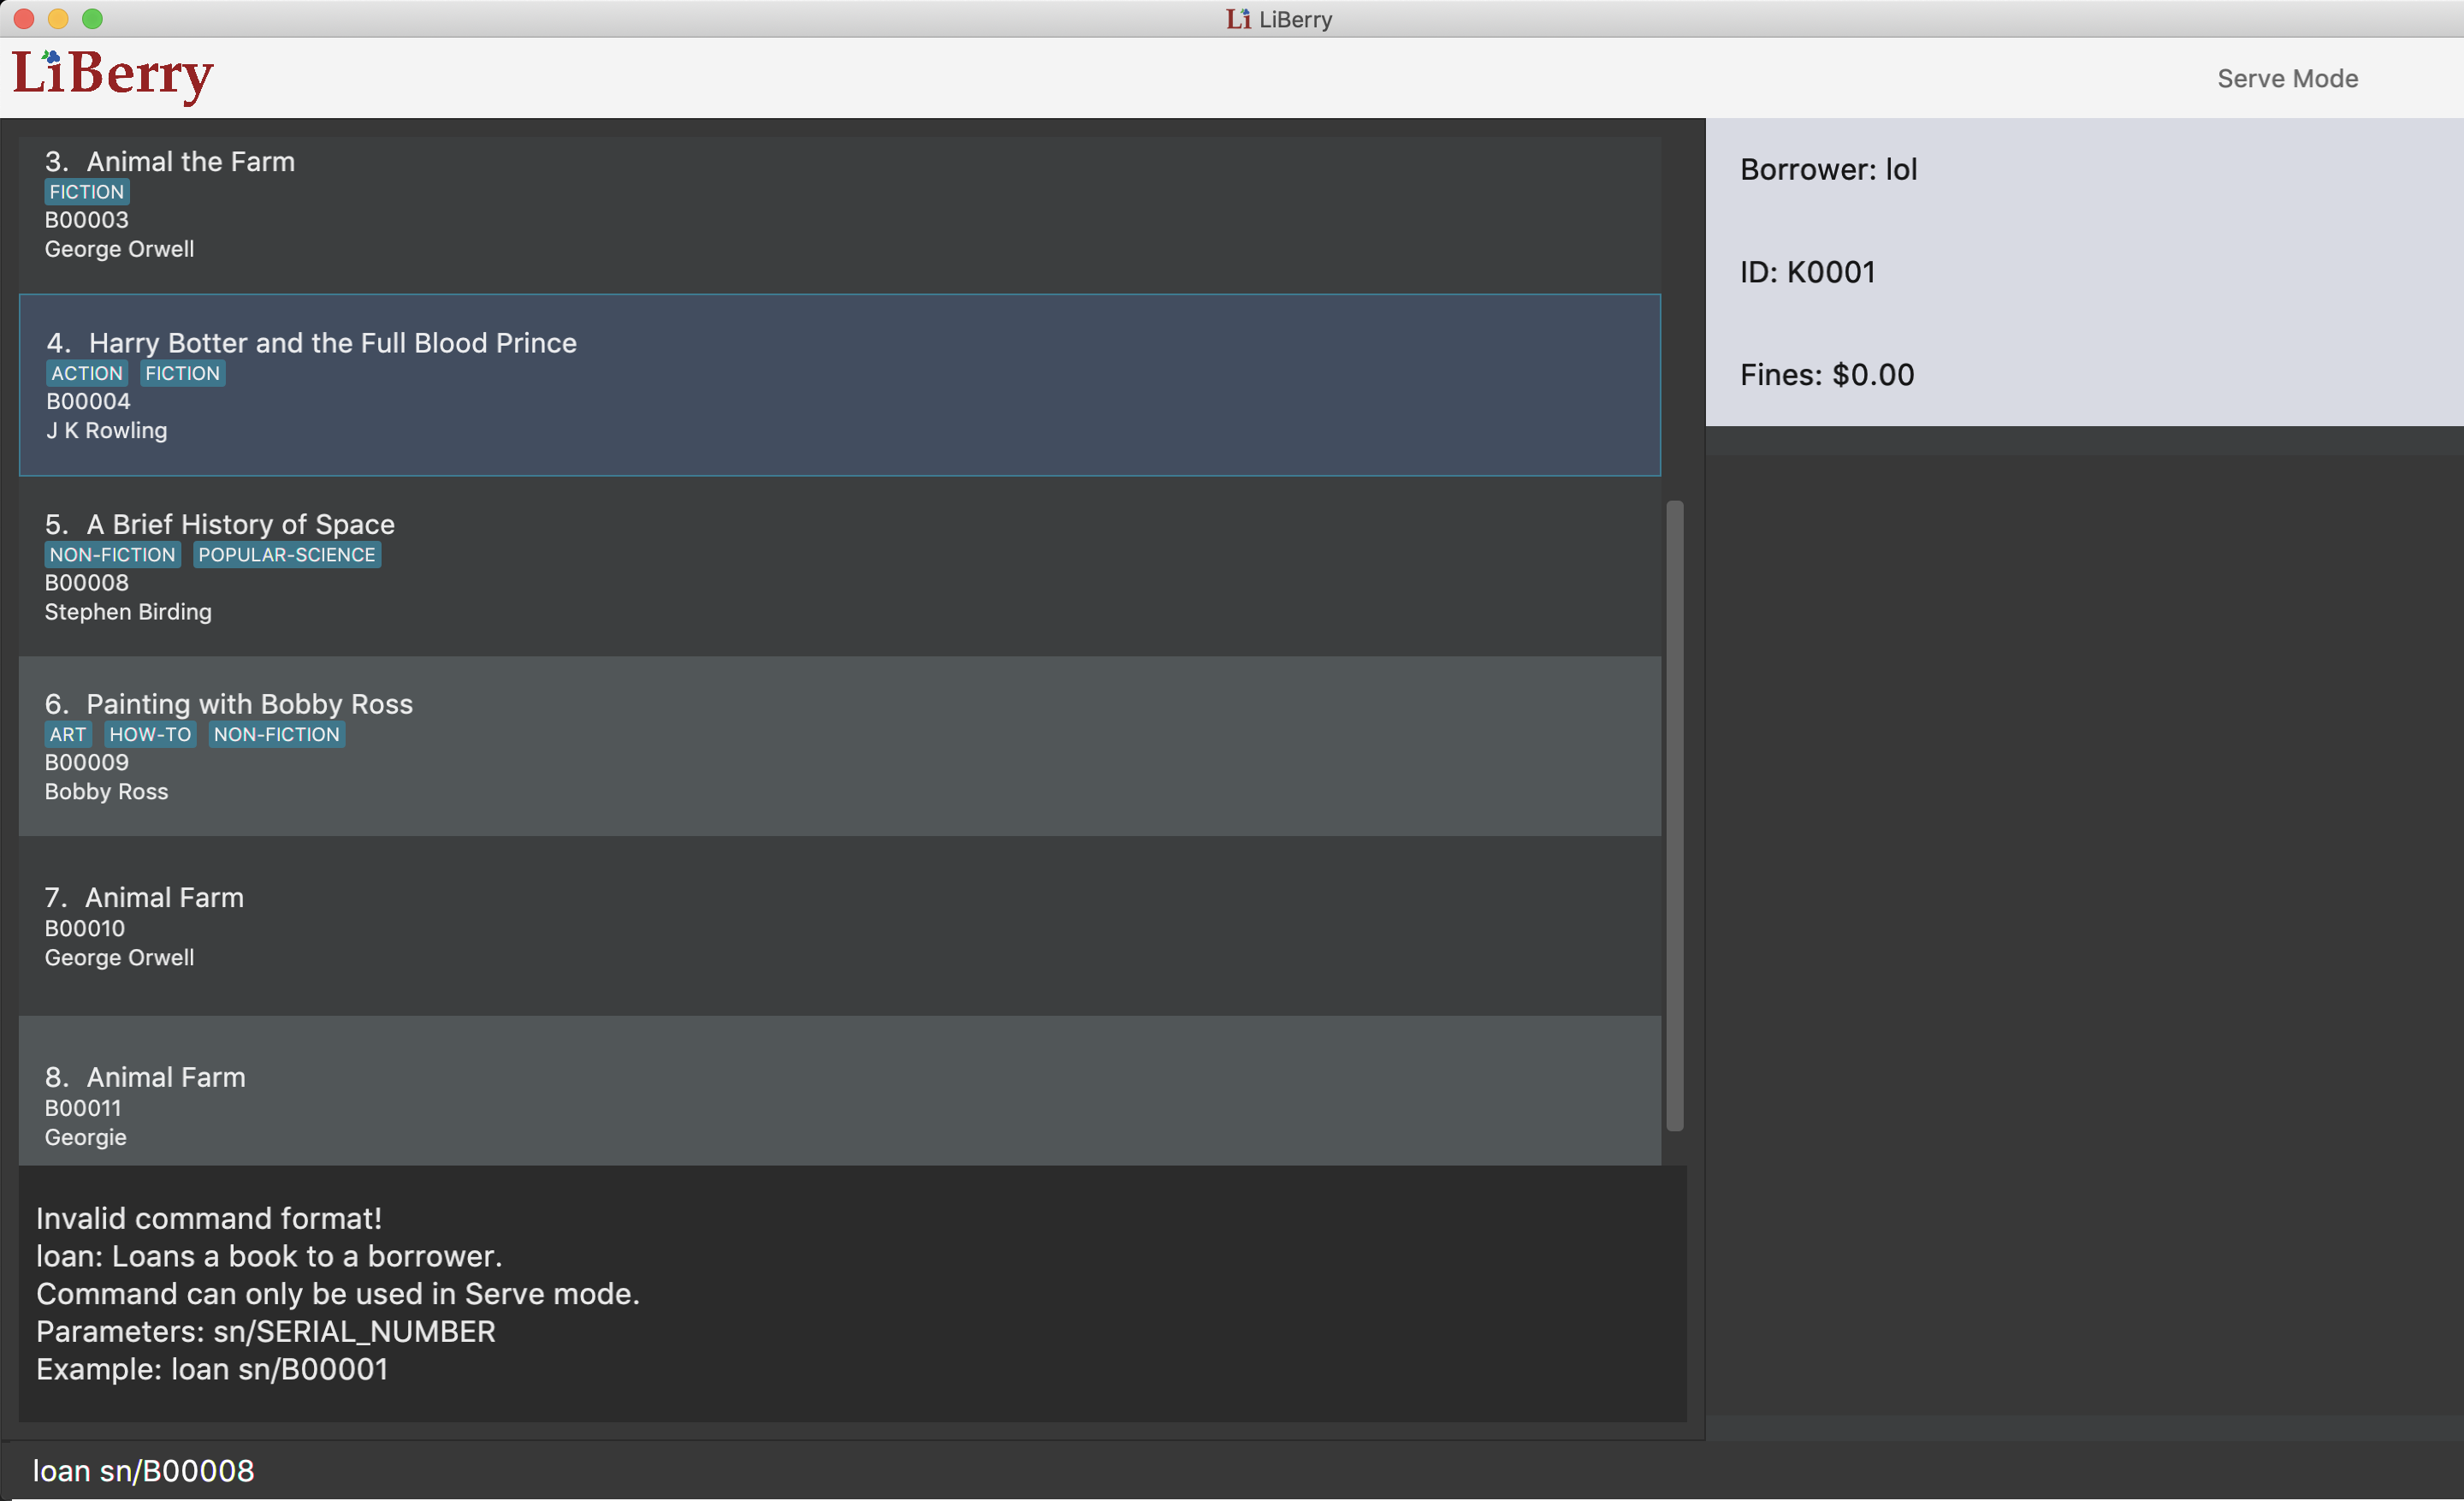Viewport: 2464px width, 1501px height.
Task: Click the ART tag badge
Action: pos(68,734)
